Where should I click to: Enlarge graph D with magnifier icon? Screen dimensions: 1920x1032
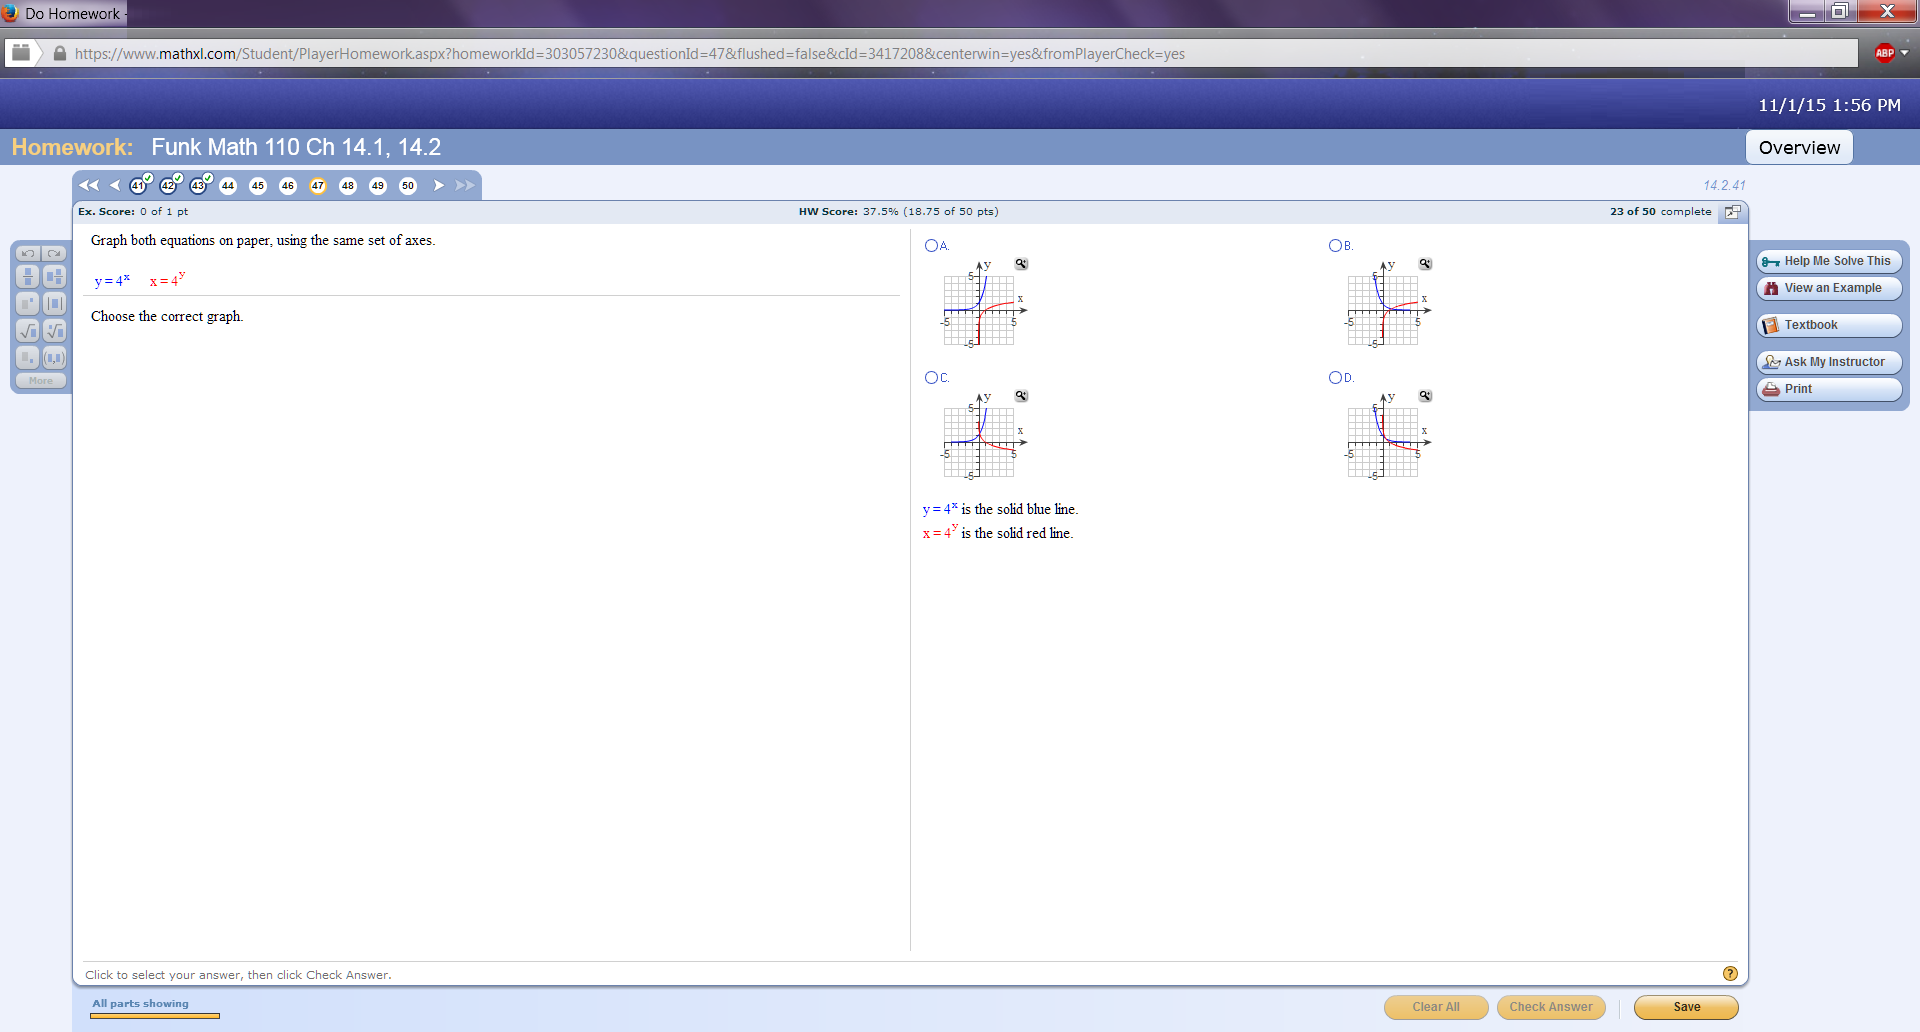tap(1425, 396)
